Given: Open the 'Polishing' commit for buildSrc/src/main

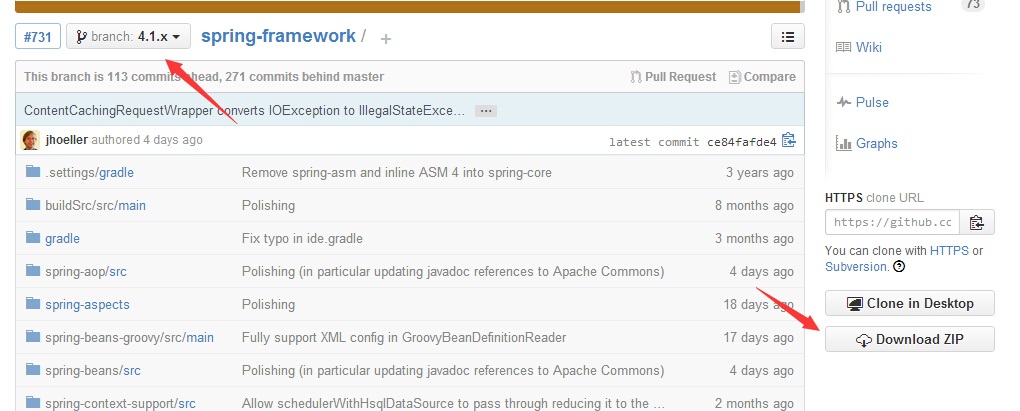Looking at the screenshot, I should [x=268, y=206].
